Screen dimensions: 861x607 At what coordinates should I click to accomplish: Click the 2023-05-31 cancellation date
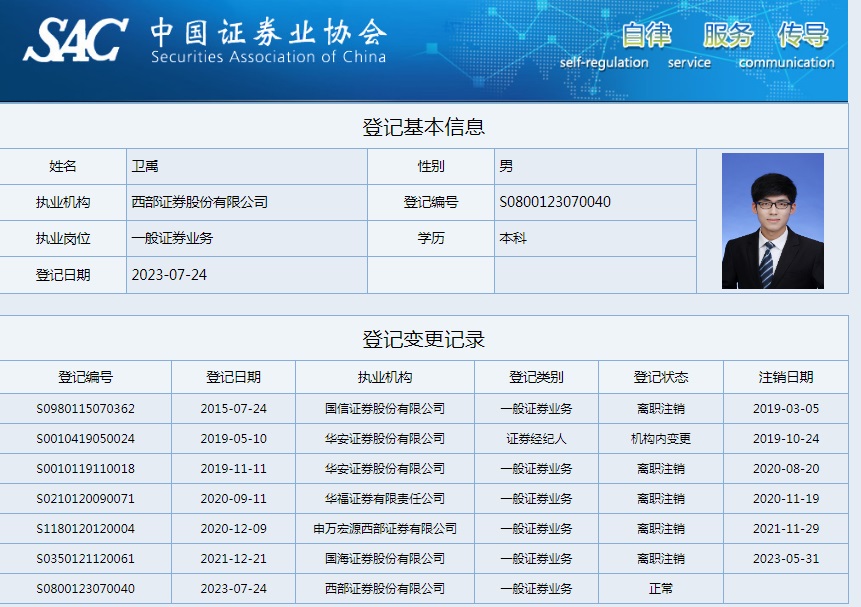point(785,559)
